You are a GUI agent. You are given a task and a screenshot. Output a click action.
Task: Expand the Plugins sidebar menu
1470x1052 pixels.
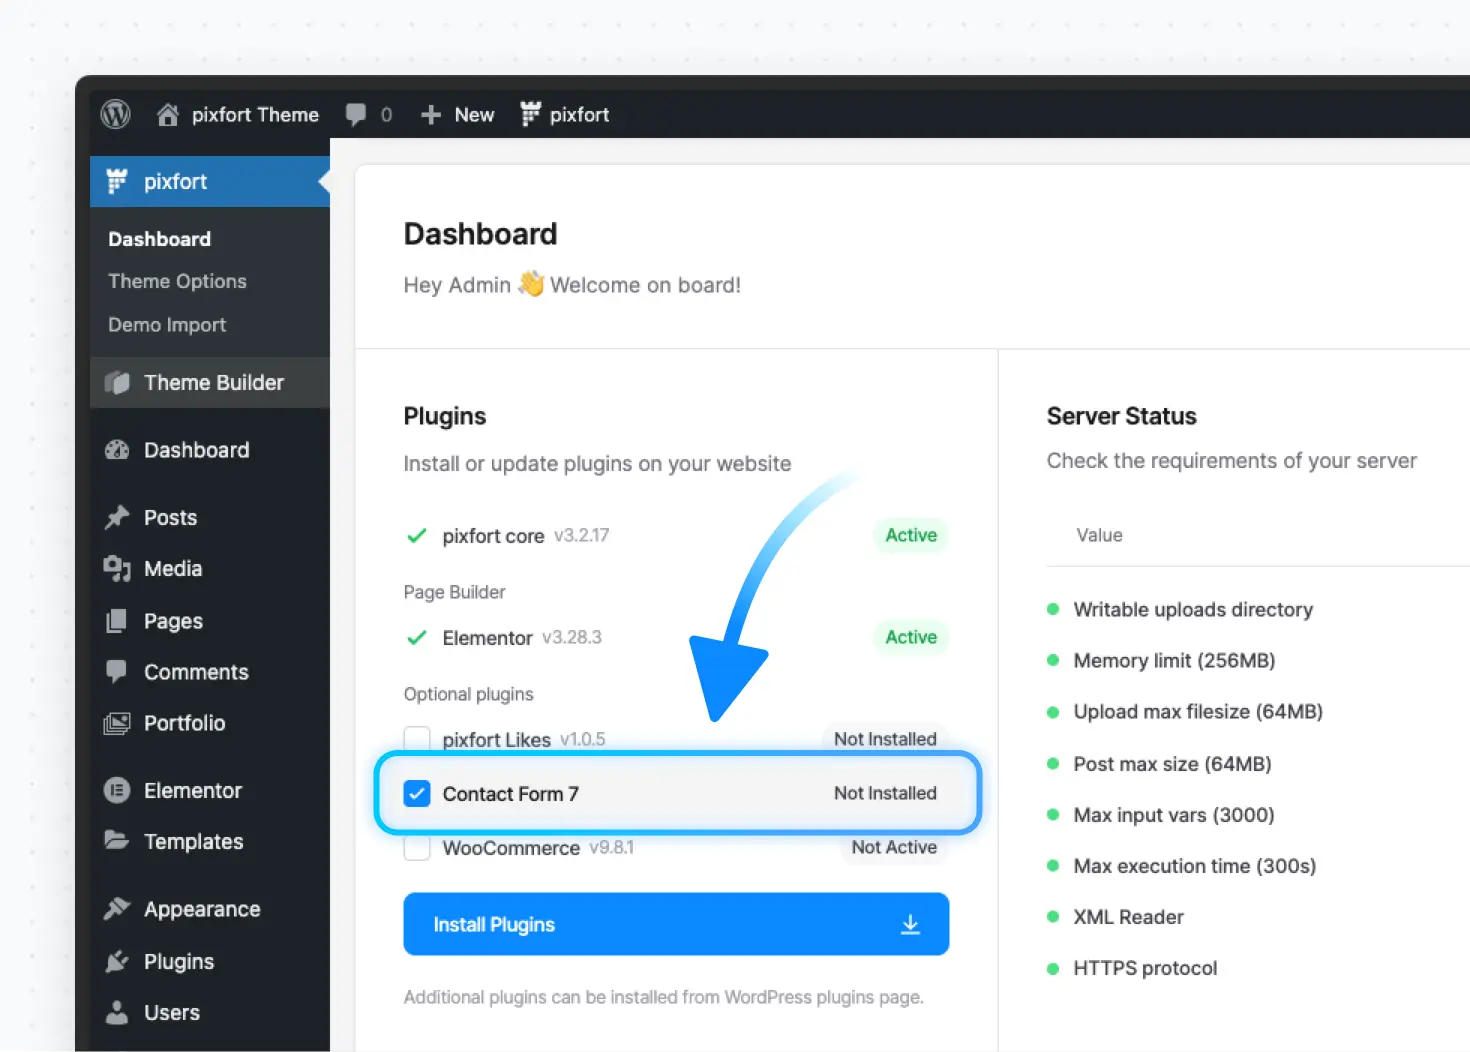pyautogui.click(x=179, y=961)
